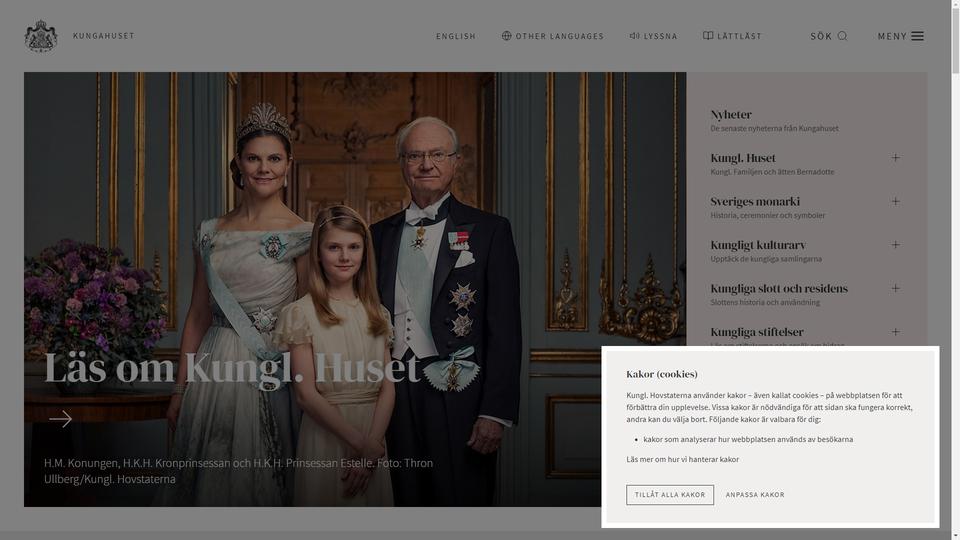The image size is (960, 540).
Task: Expand the Kungl. Huset section
Action: click(x=895, y=158)
